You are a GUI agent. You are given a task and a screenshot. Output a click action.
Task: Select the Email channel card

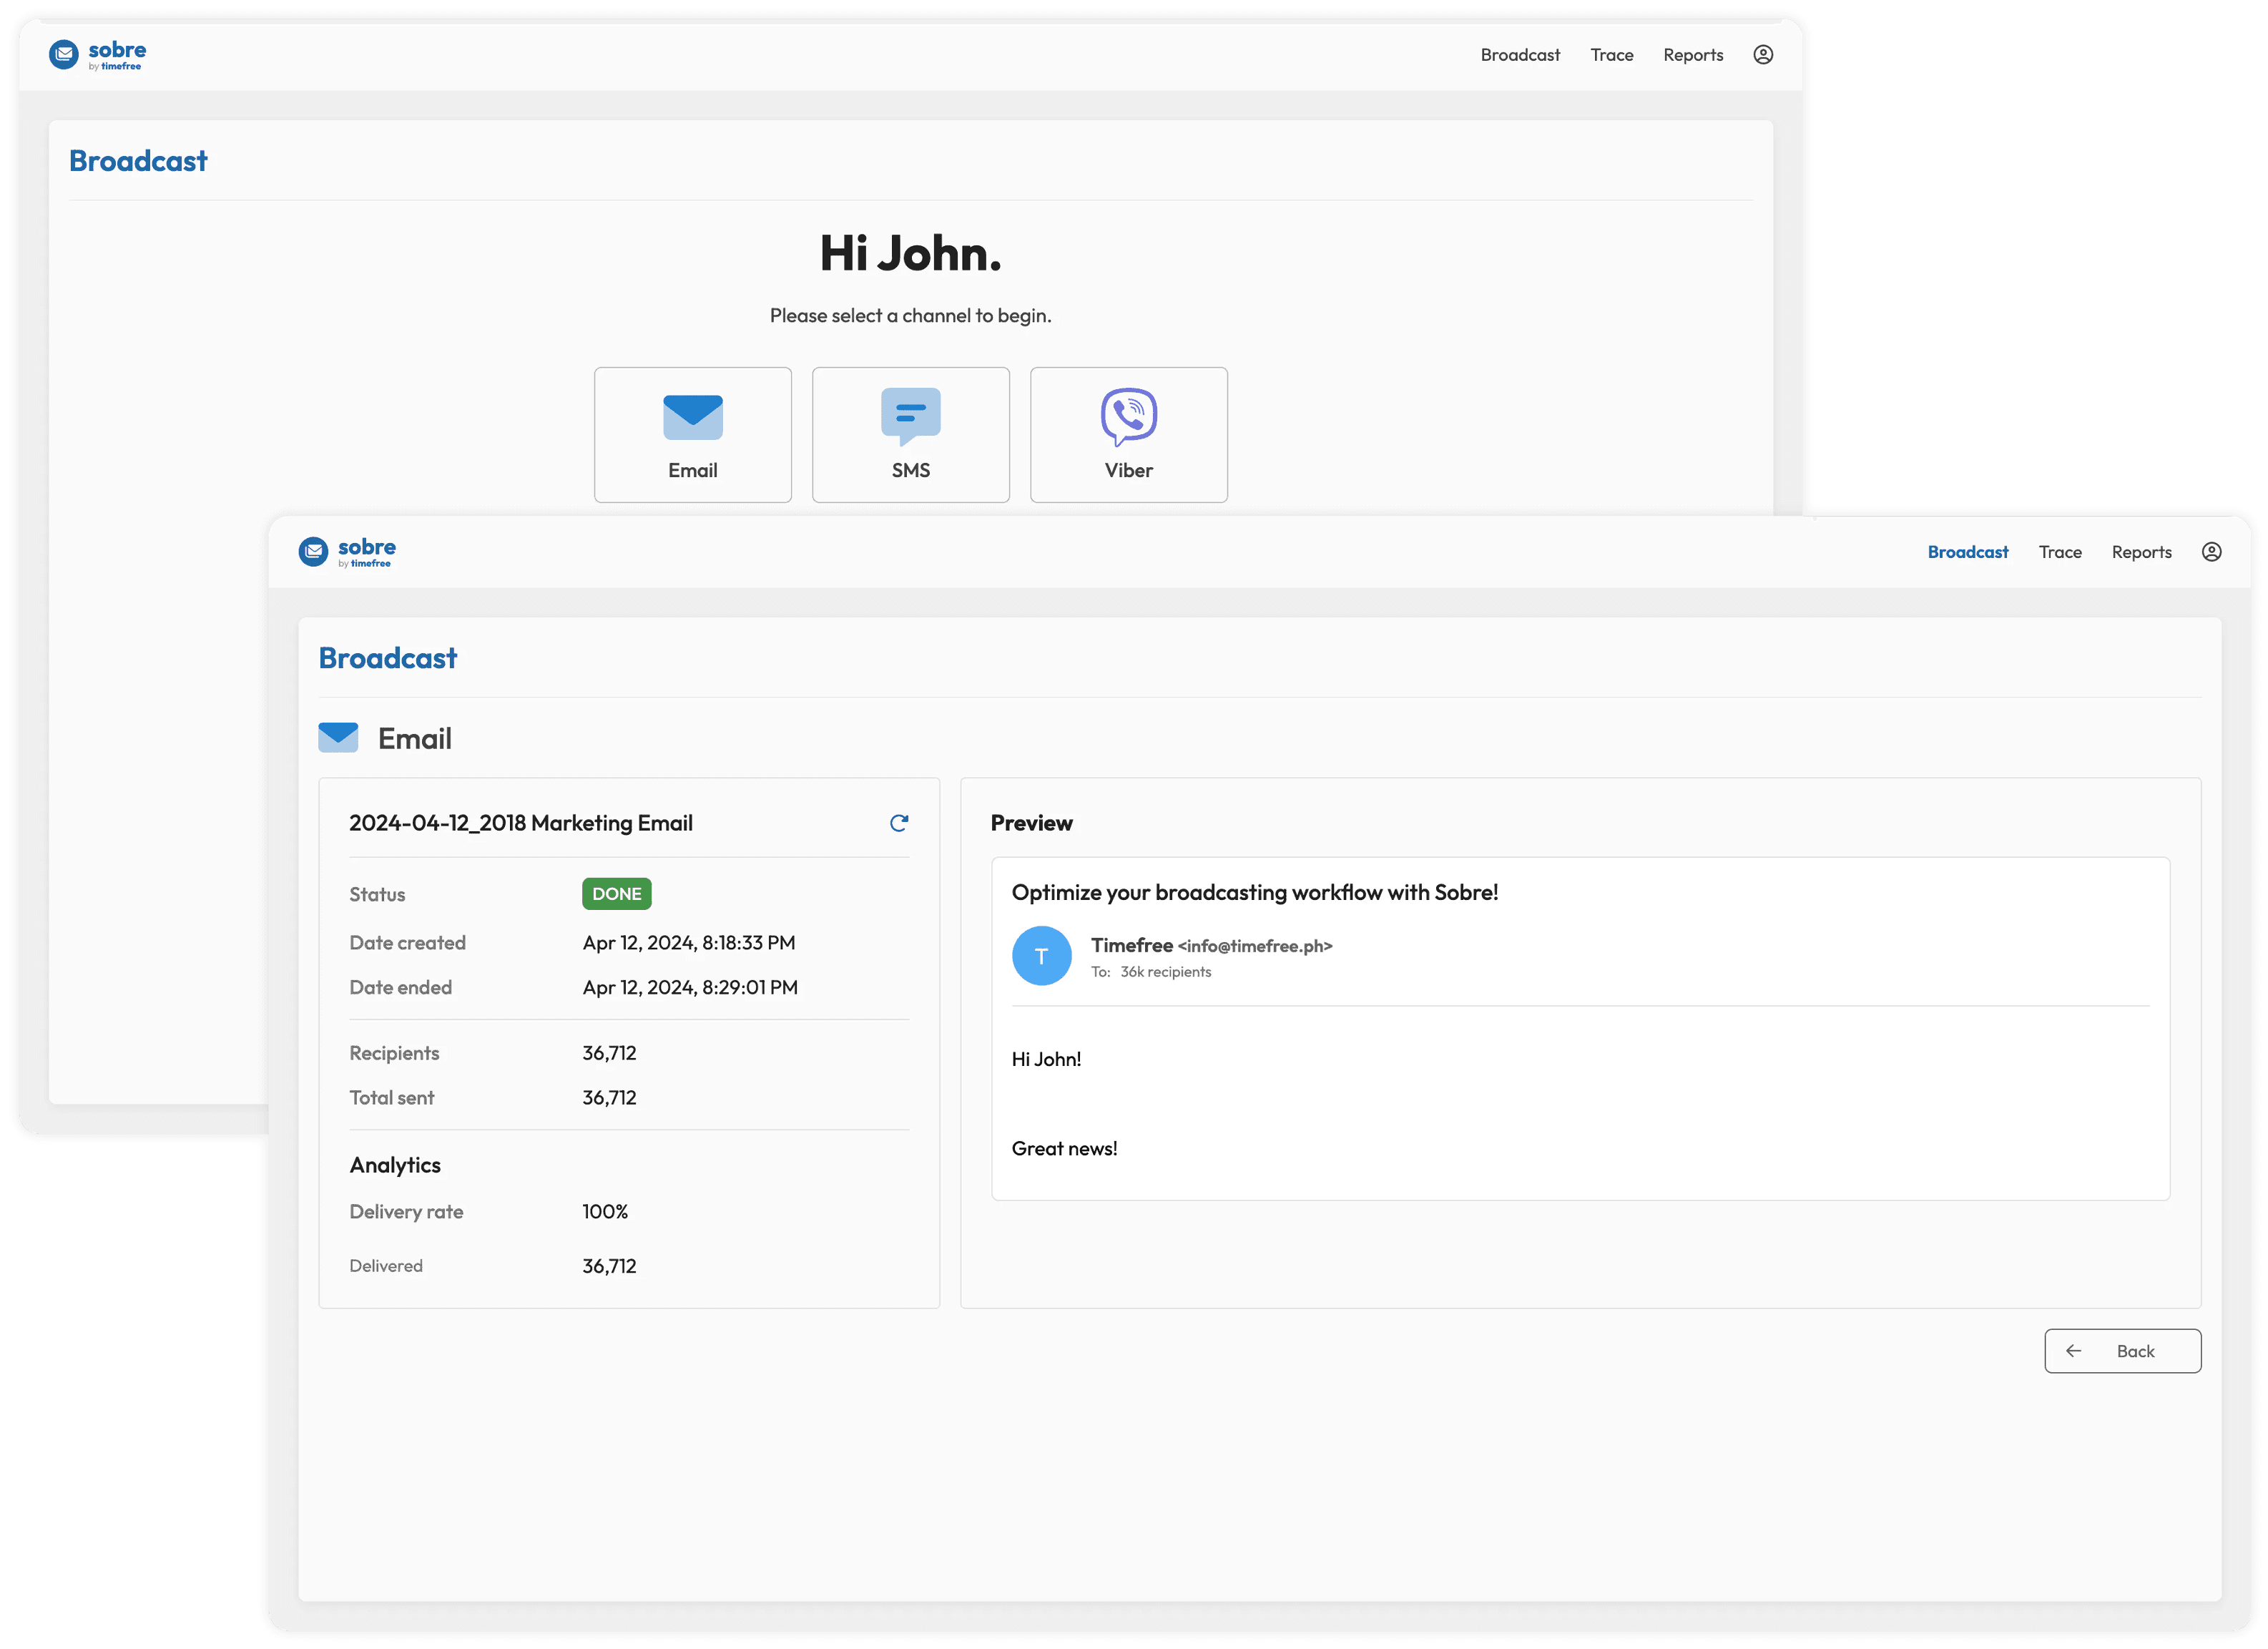(692, 435)
